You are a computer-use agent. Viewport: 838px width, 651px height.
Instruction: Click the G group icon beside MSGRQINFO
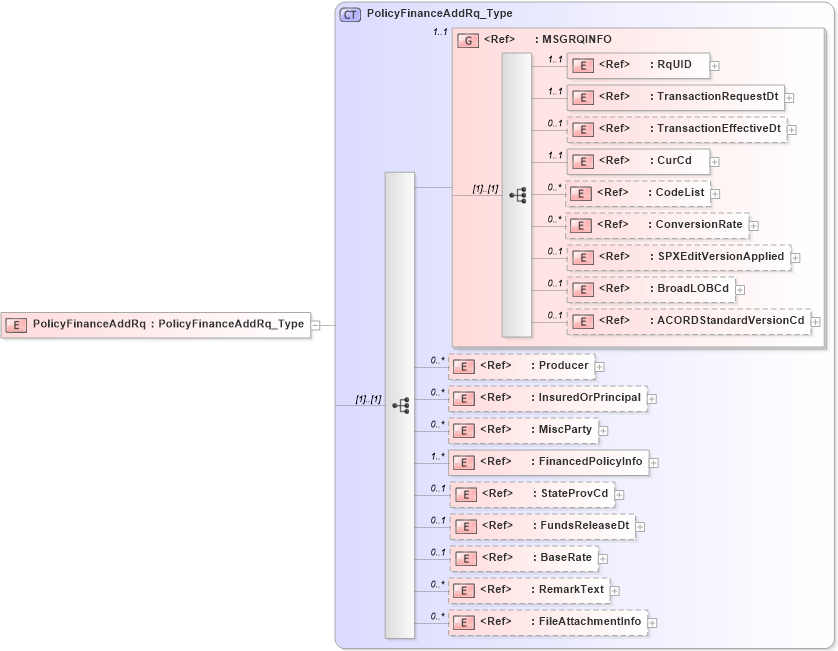468,39
